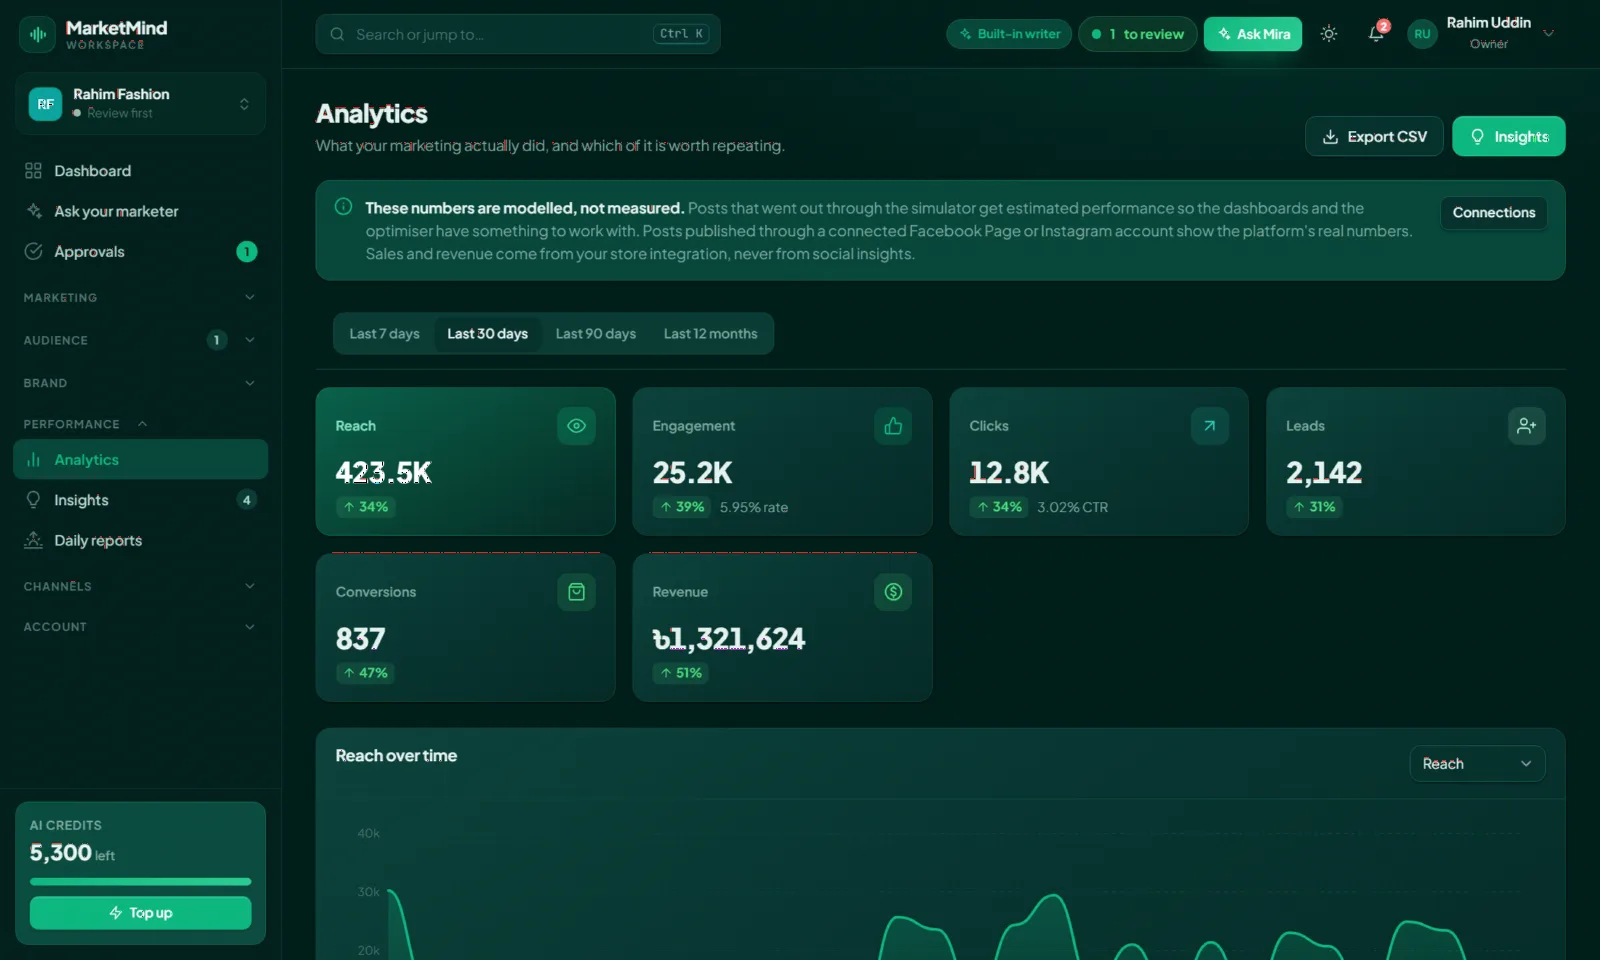Click the Clicks card arrow icon
Viewport: 1600px width, 960px height.
tap(1210, 426)
